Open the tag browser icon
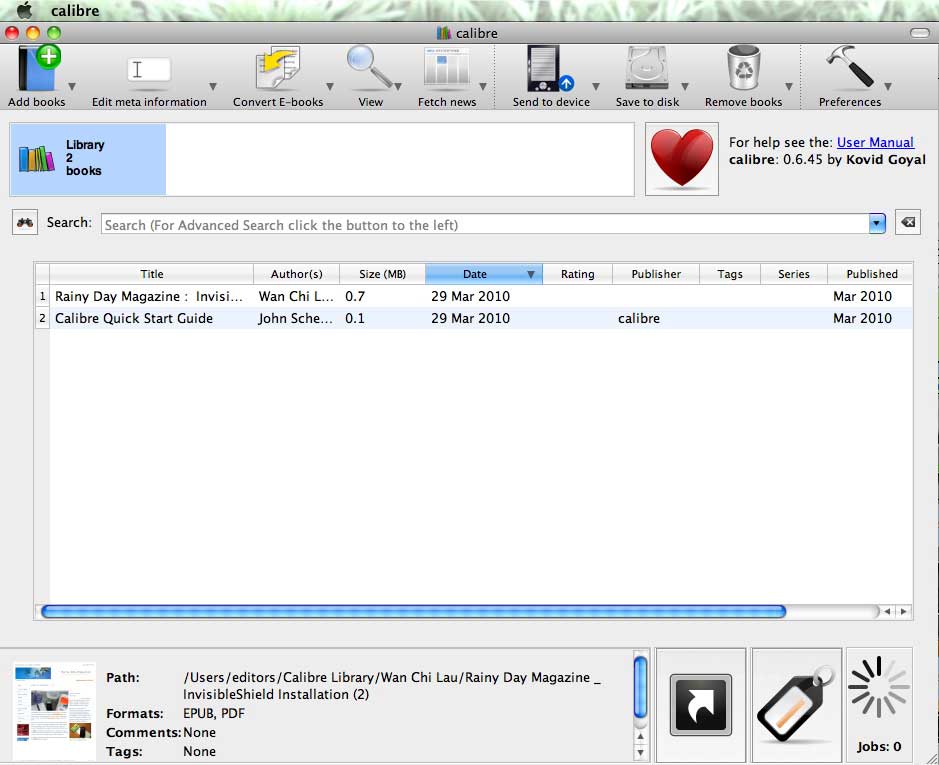Image resolution: width=939 pixels, height=765 pixels. pos(796,705)
